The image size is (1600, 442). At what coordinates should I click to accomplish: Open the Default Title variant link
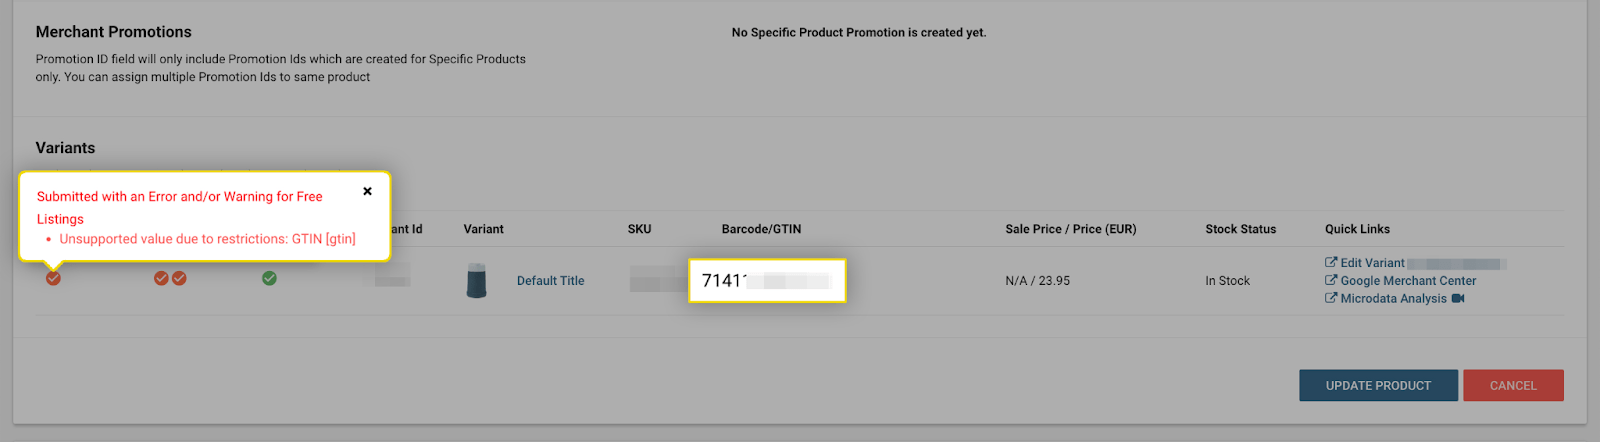coord(550,281)
